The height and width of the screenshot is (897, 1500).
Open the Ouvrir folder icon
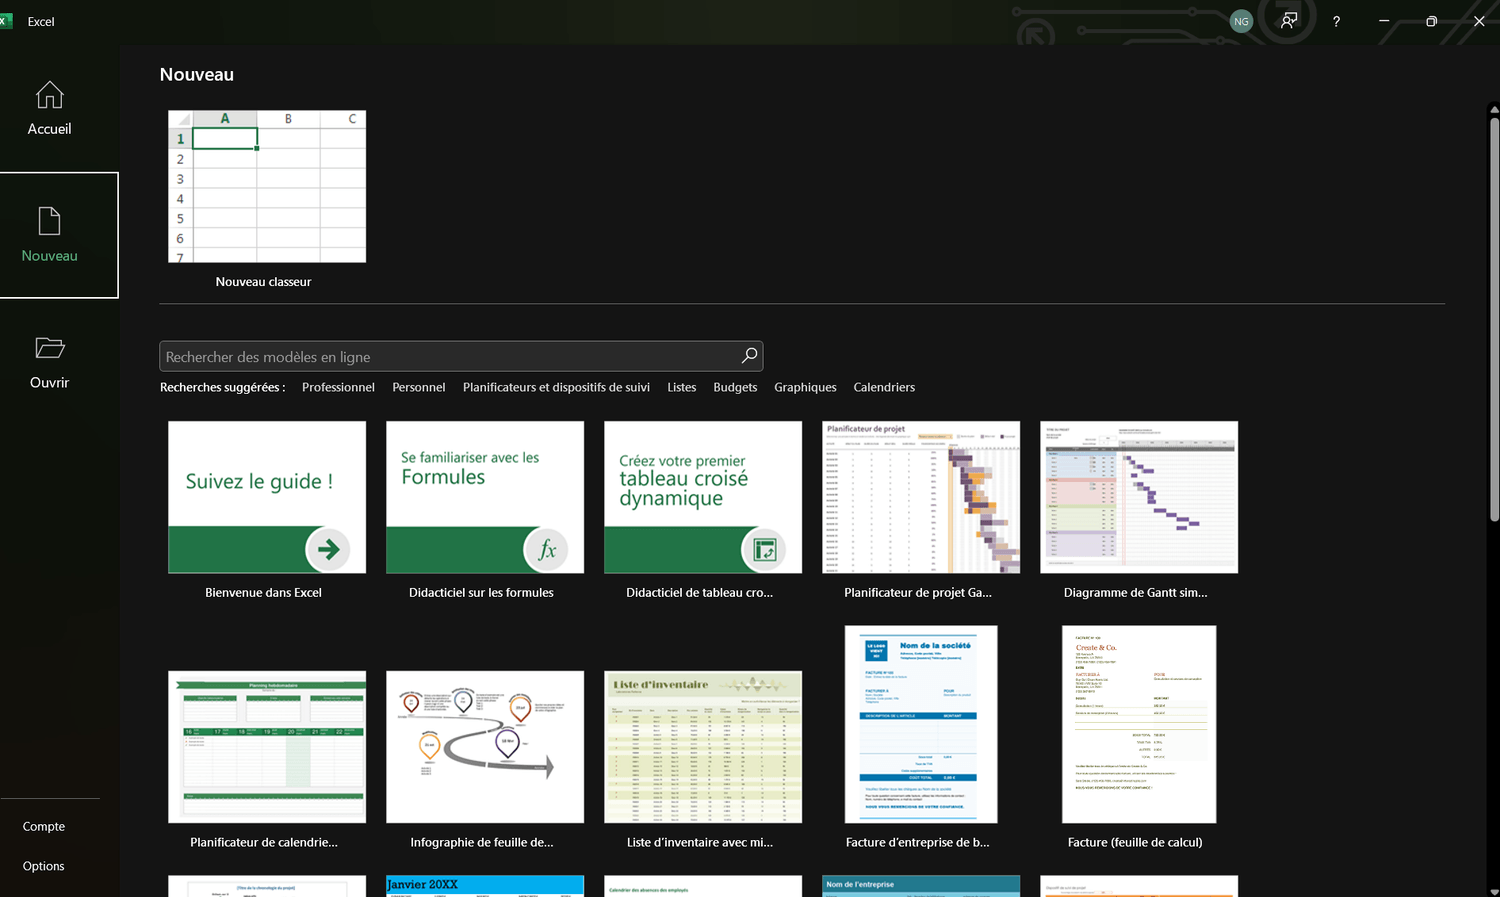(x=49, y=348)
